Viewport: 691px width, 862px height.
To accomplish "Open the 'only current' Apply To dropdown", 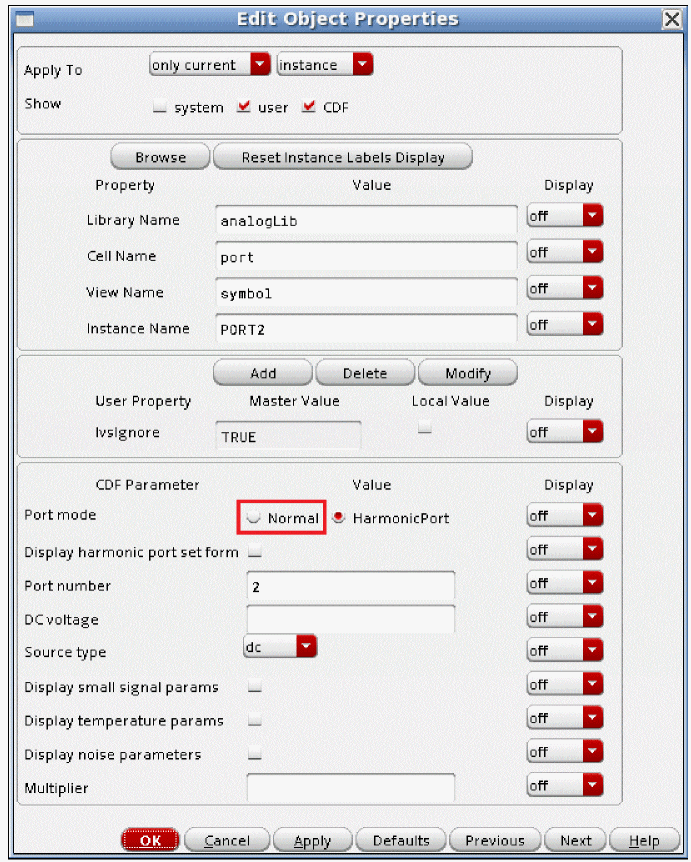I will [x=210, y=65].
